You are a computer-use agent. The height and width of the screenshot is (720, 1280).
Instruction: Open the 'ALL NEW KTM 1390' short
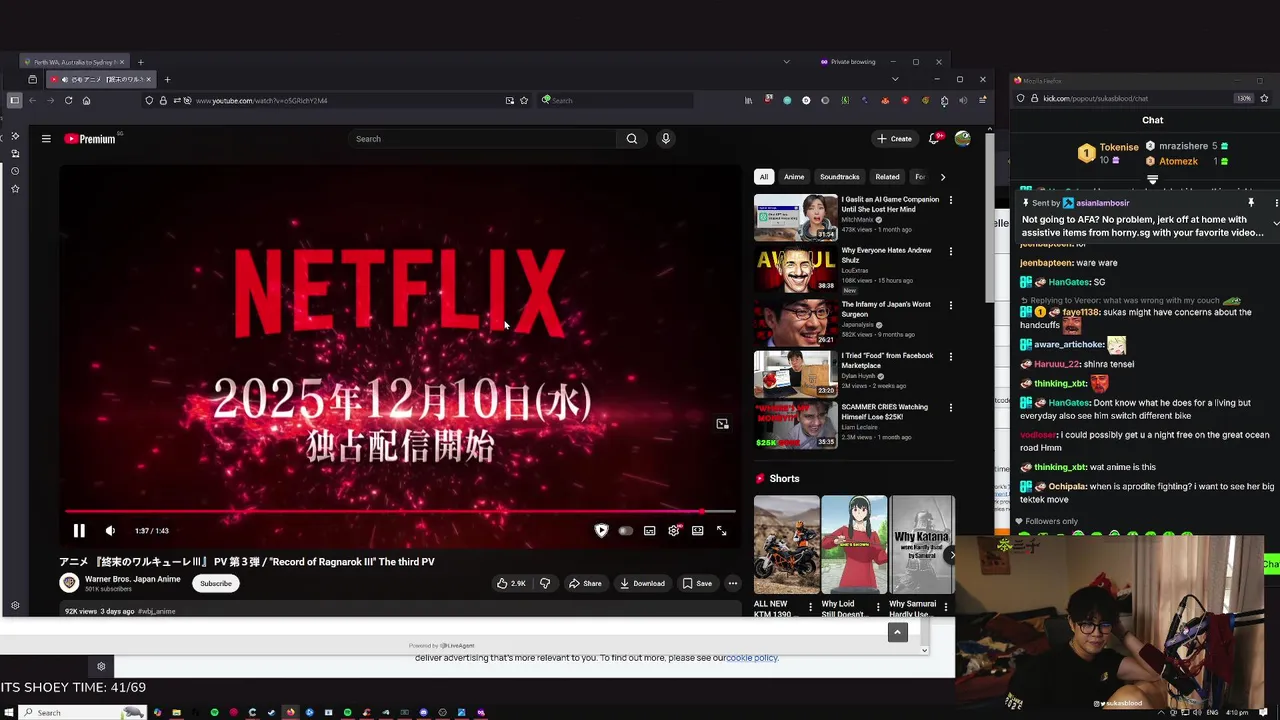tap(786, 546)
